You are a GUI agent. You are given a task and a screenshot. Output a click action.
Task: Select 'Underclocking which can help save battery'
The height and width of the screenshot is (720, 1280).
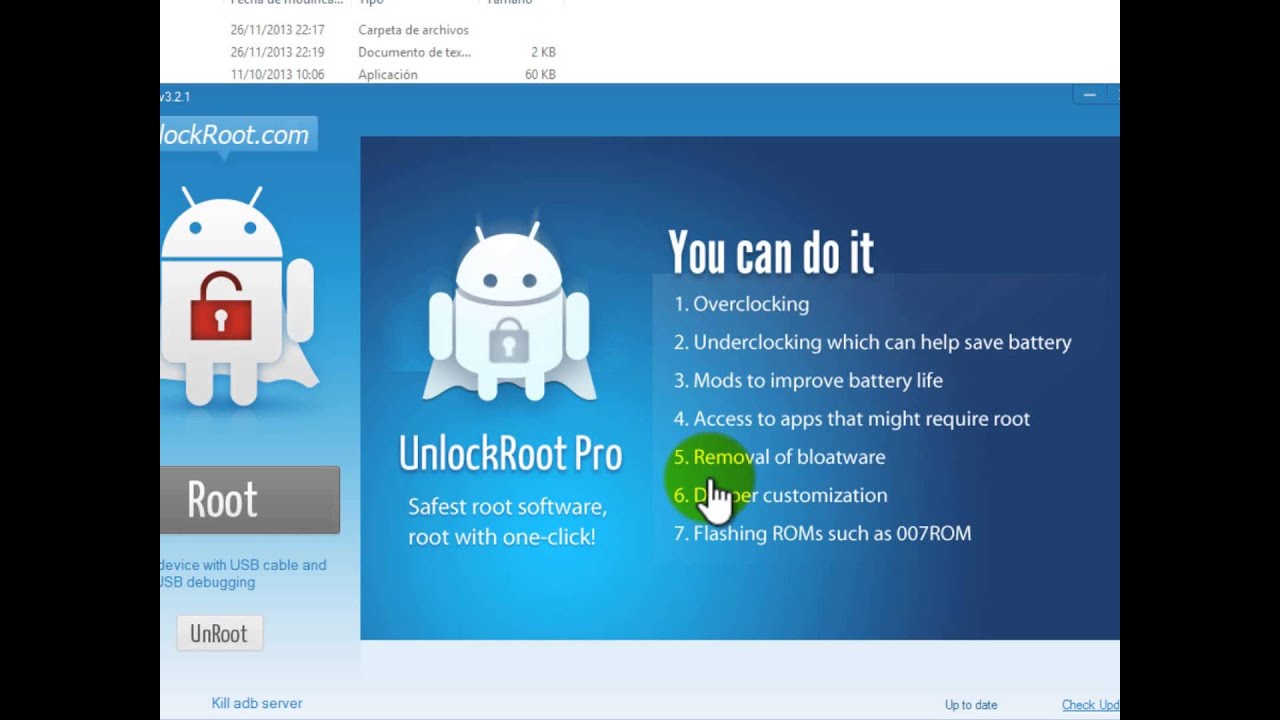pos(882,342)
